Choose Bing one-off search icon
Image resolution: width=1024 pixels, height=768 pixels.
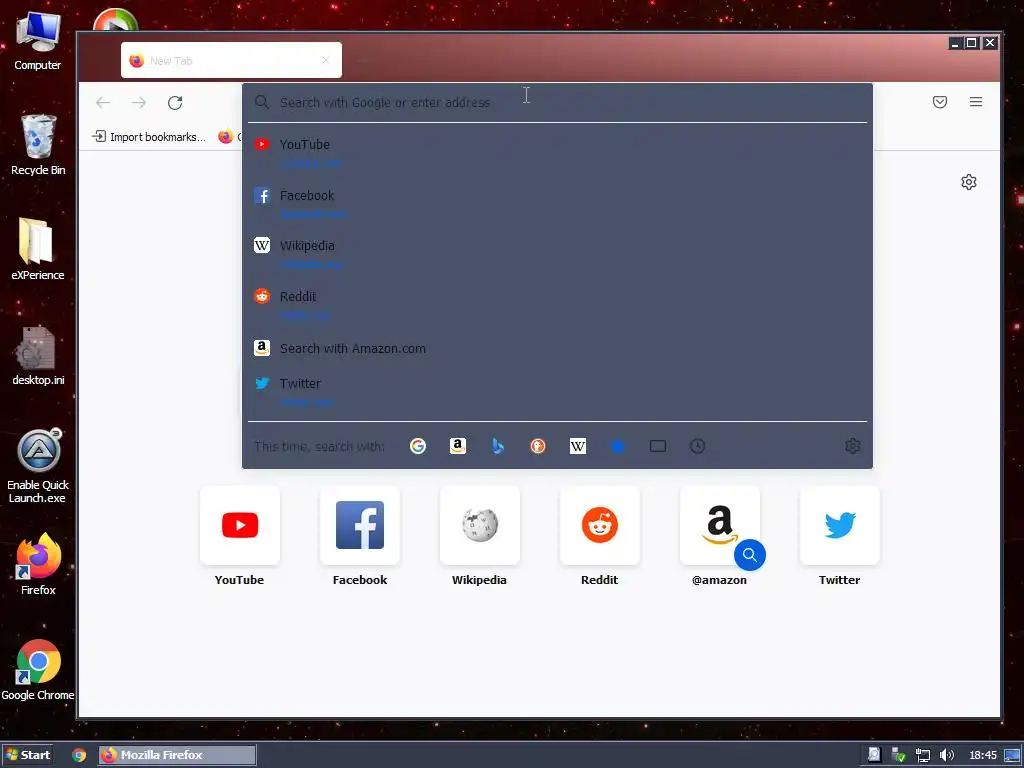pos(498,446)
